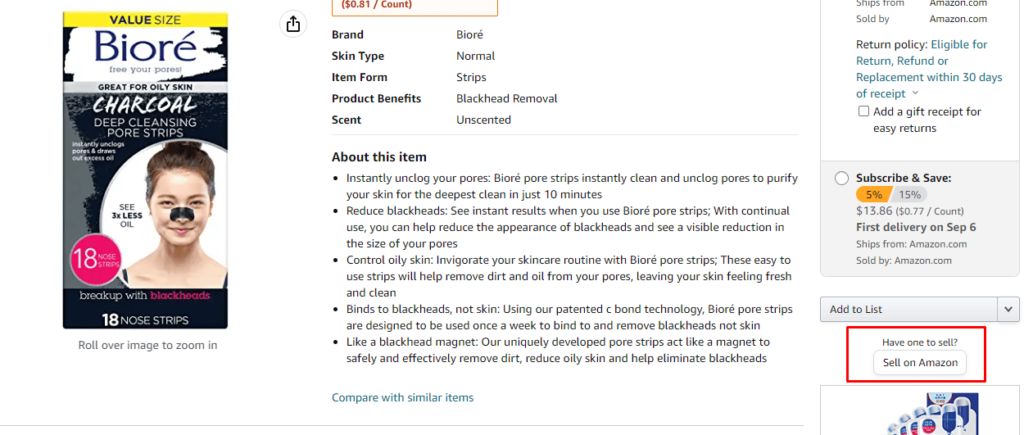Viewport: 1024px width, 435px height.
Task: Click the $0.81 per count price box
Action: pyautogui.click(x=415, y=7)
